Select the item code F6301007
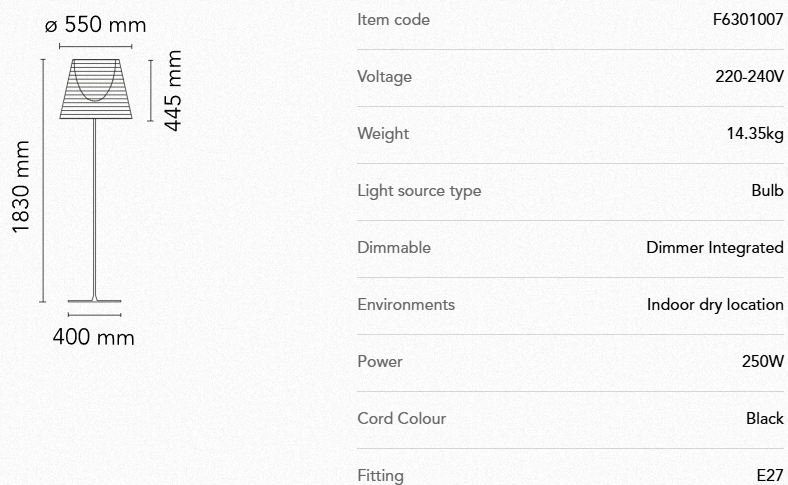Viewport: 788px width, 485px height. tap(748, 19)
